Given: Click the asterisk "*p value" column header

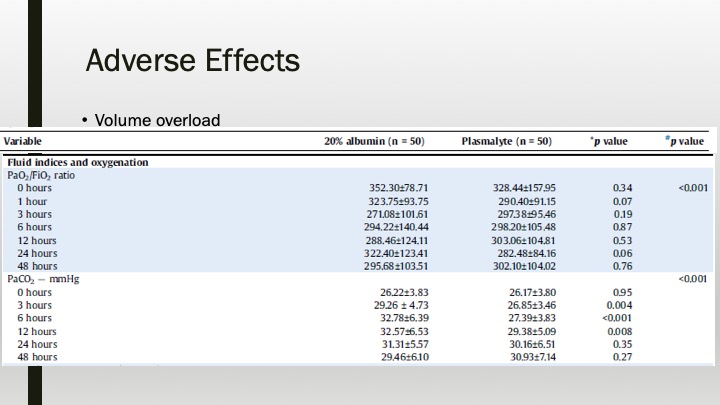Looking at the screenshot, I should tap(607, 142).
